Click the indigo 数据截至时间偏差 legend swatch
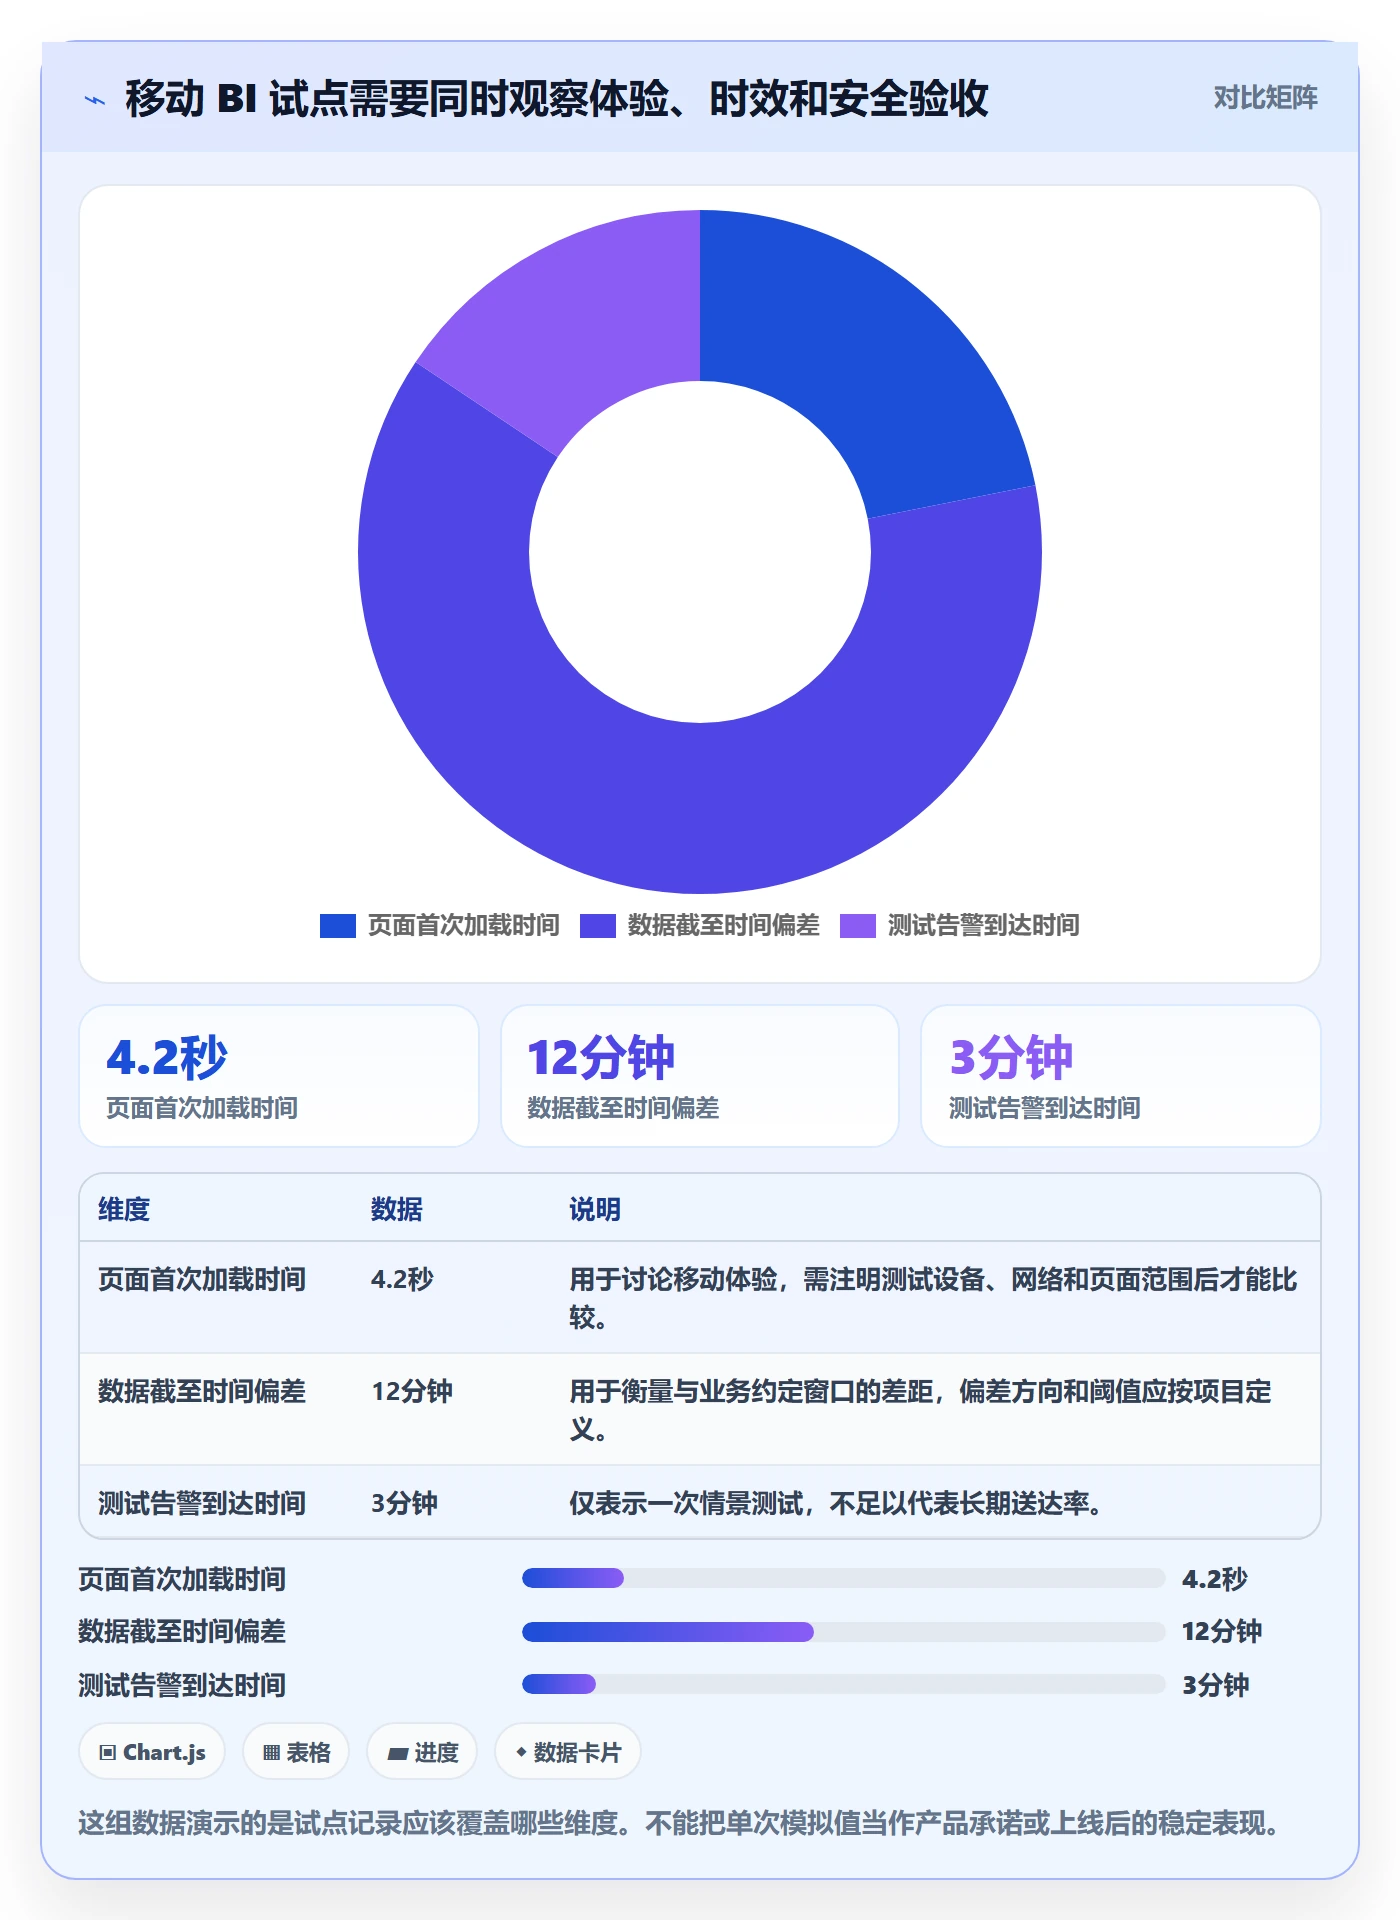 [598, 926]
